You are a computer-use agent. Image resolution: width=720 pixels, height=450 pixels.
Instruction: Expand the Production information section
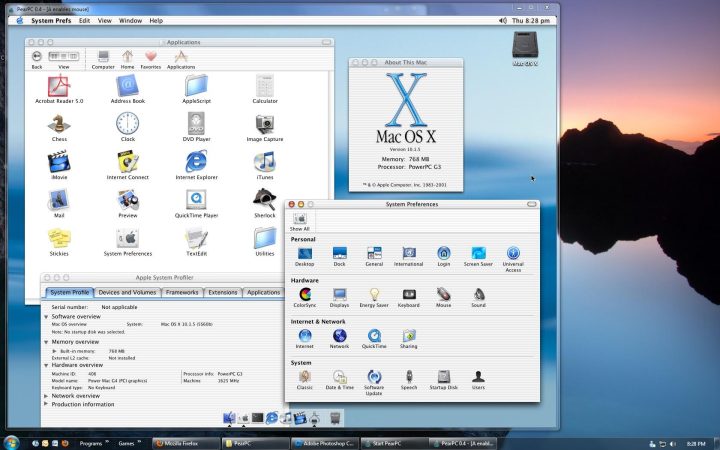tap(46, 404)
